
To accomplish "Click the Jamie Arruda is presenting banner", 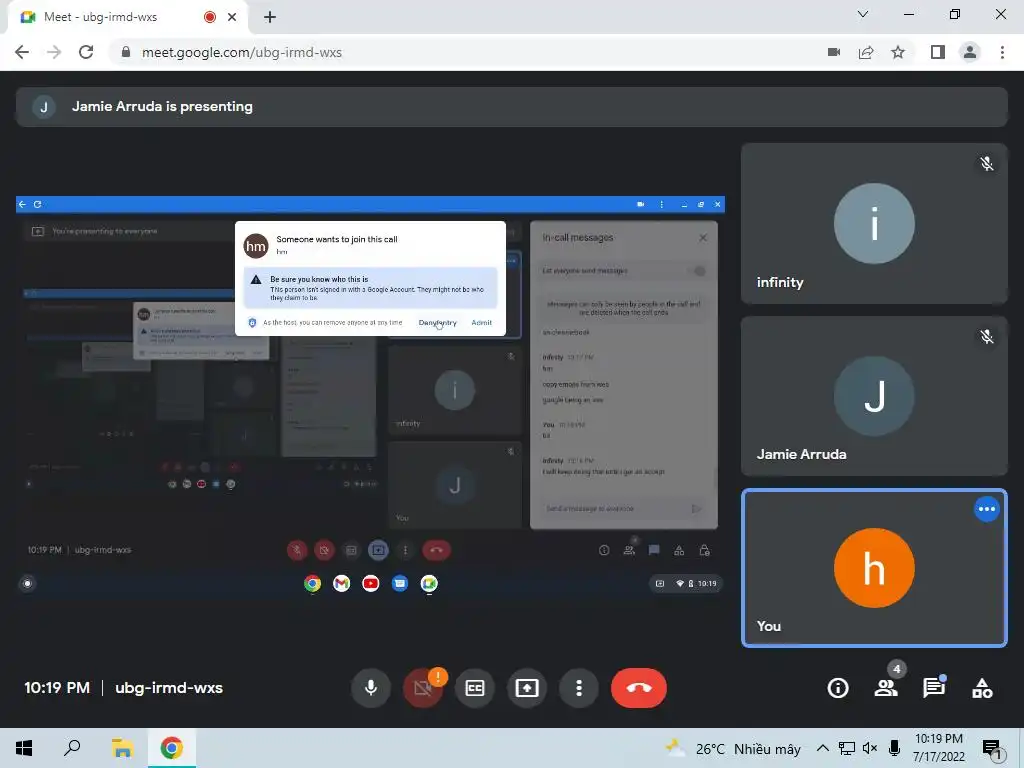I will coord(511,106).
